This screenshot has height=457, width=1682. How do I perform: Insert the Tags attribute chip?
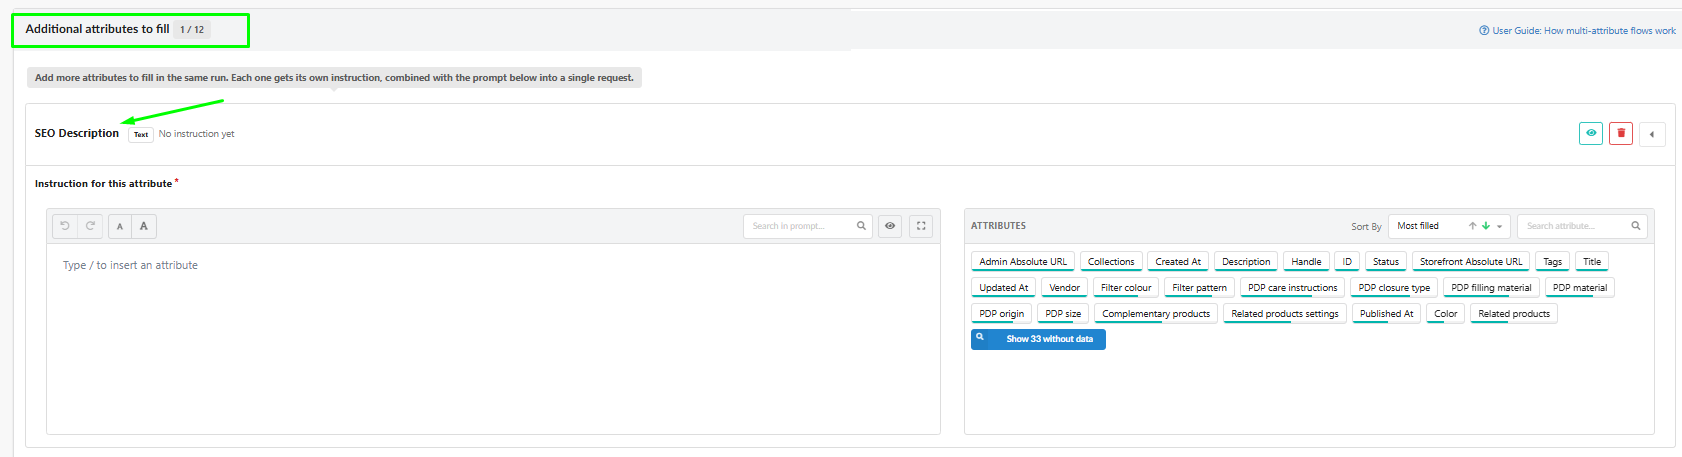[1552, 261]
